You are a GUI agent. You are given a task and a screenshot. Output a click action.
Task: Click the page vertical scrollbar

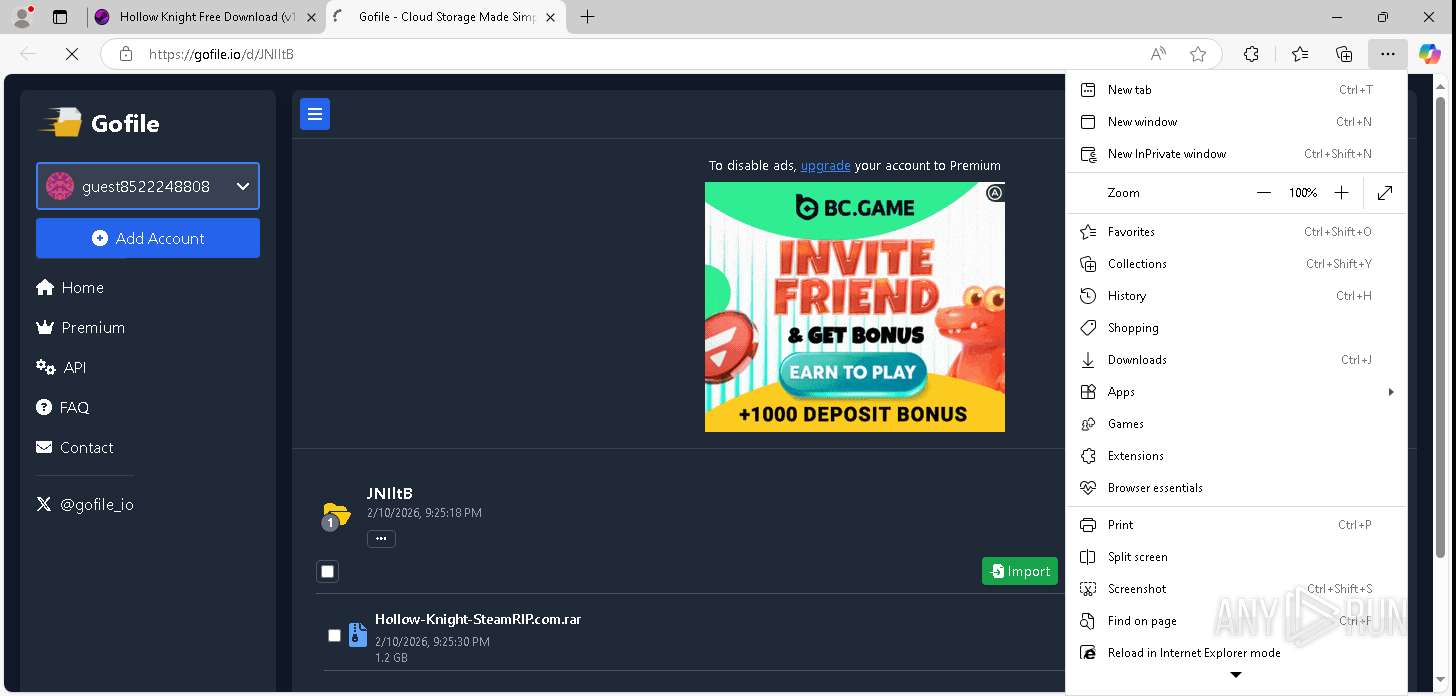[x=1440, y=325]
